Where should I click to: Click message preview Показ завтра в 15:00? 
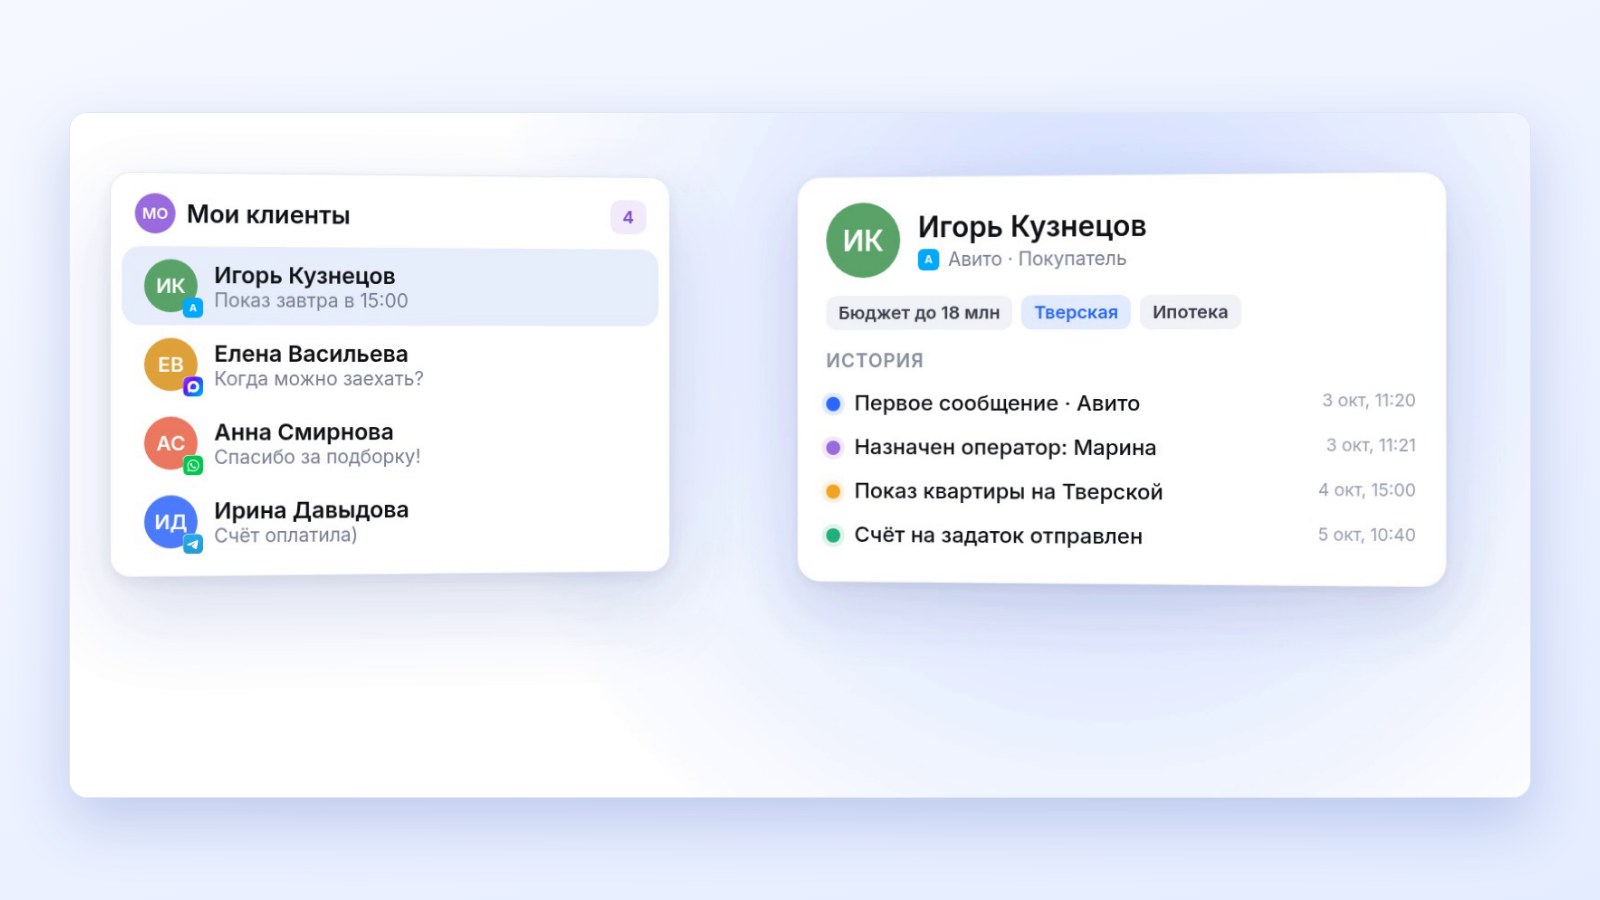pos(311,301)
